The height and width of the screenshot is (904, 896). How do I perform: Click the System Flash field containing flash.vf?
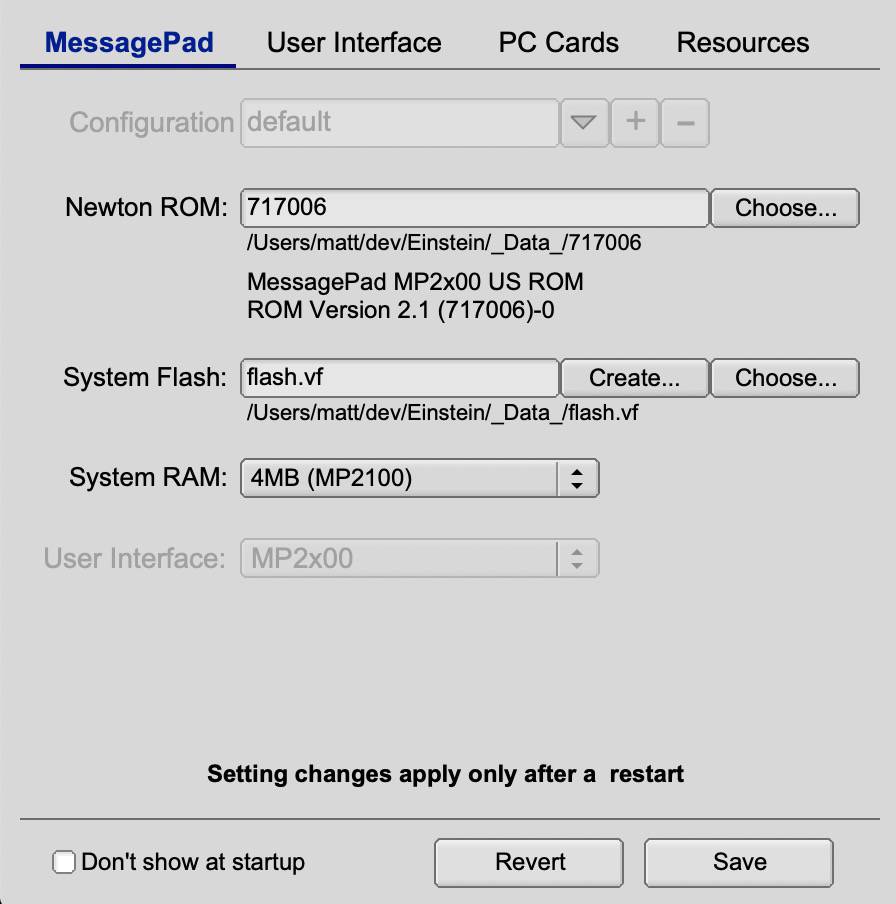(399, 378)
